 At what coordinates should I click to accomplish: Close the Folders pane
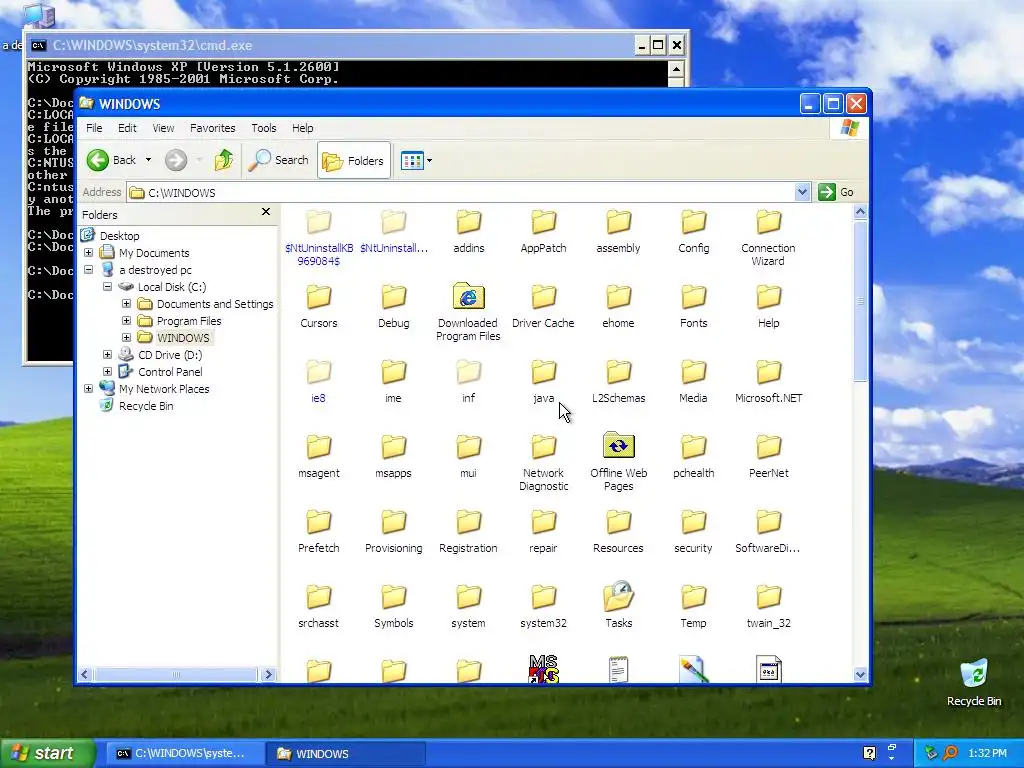pos(266,212)
